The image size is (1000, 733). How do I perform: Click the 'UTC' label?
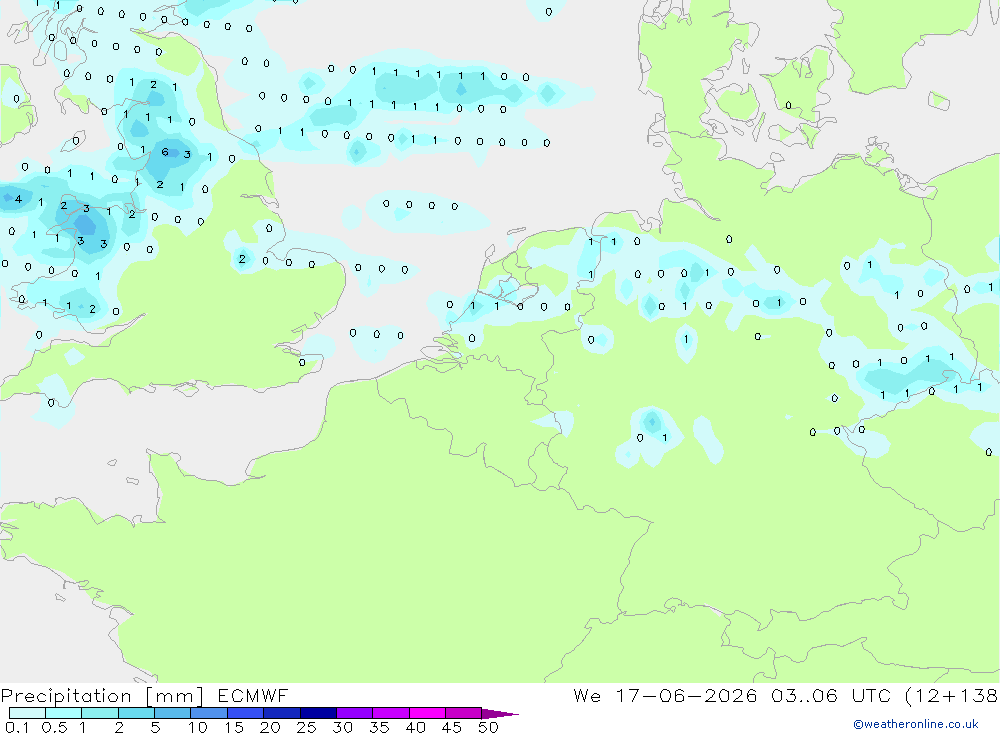pos(871,695)
